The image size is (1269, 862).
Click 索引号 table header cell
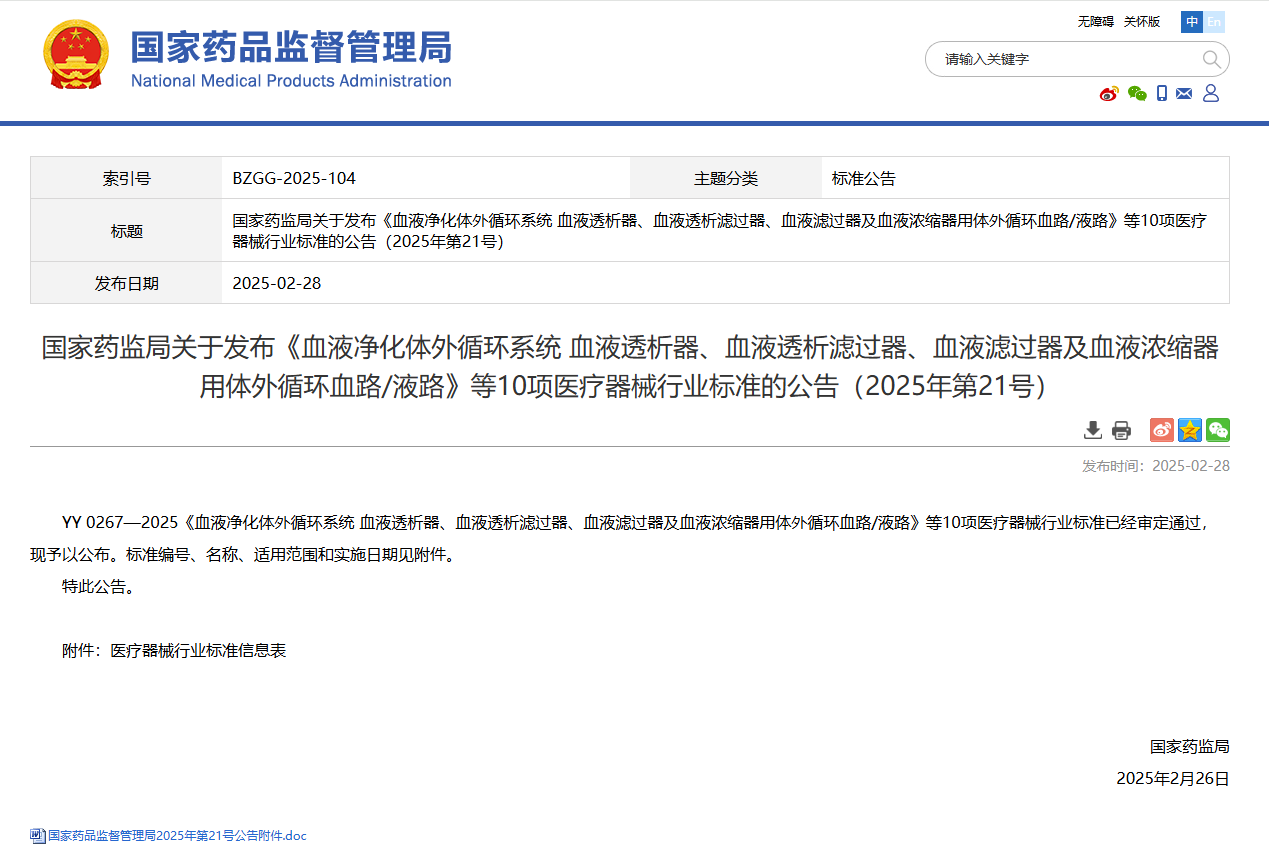(x=126, y=178)
